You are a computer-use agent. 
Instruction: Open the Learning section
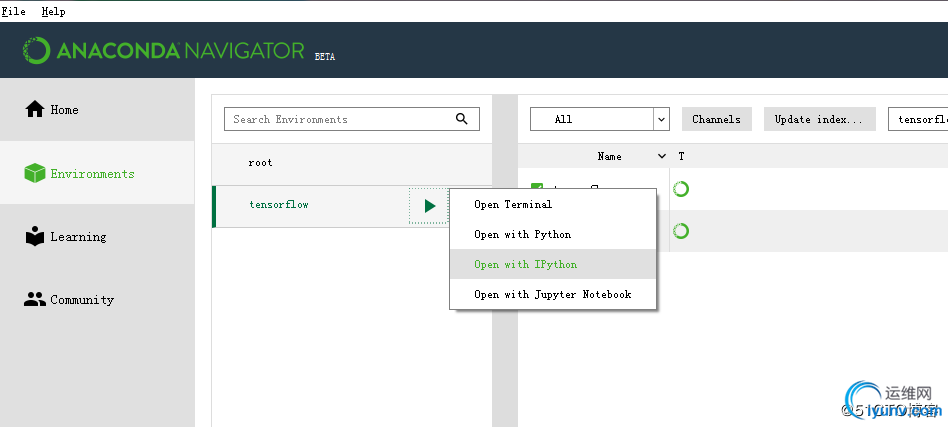pyautogui.click(x=97, y=236)
